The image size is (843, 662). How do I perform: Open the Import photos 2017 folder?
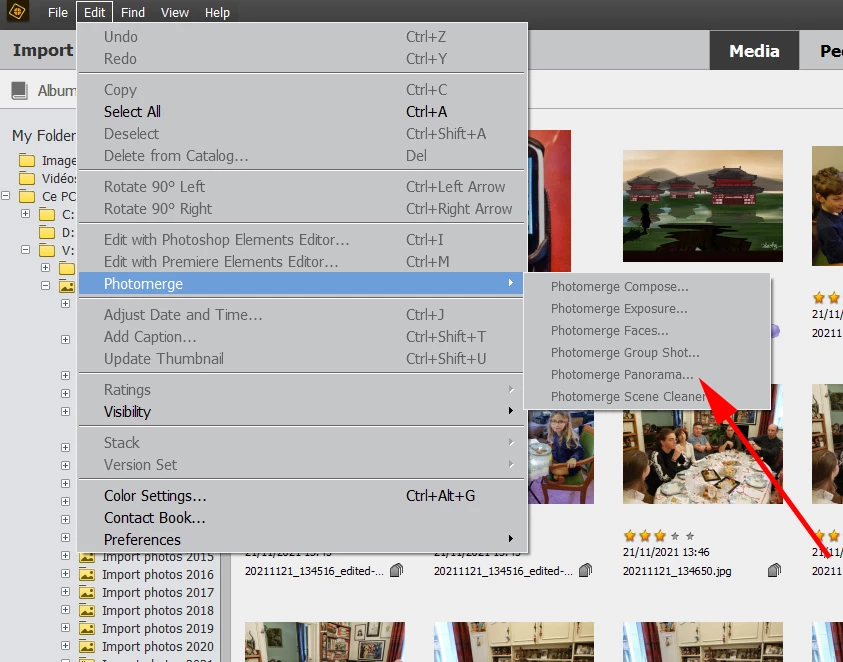[158, 592]
